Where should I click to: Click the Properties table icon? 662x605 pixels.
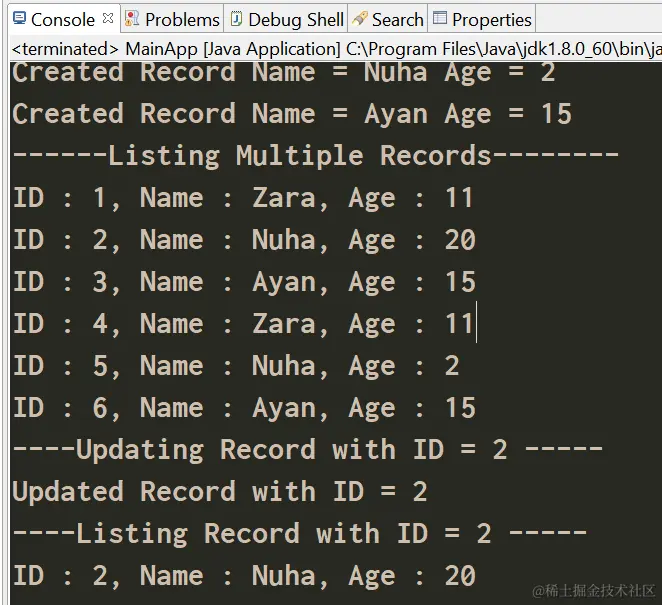(x=440, y=18)
